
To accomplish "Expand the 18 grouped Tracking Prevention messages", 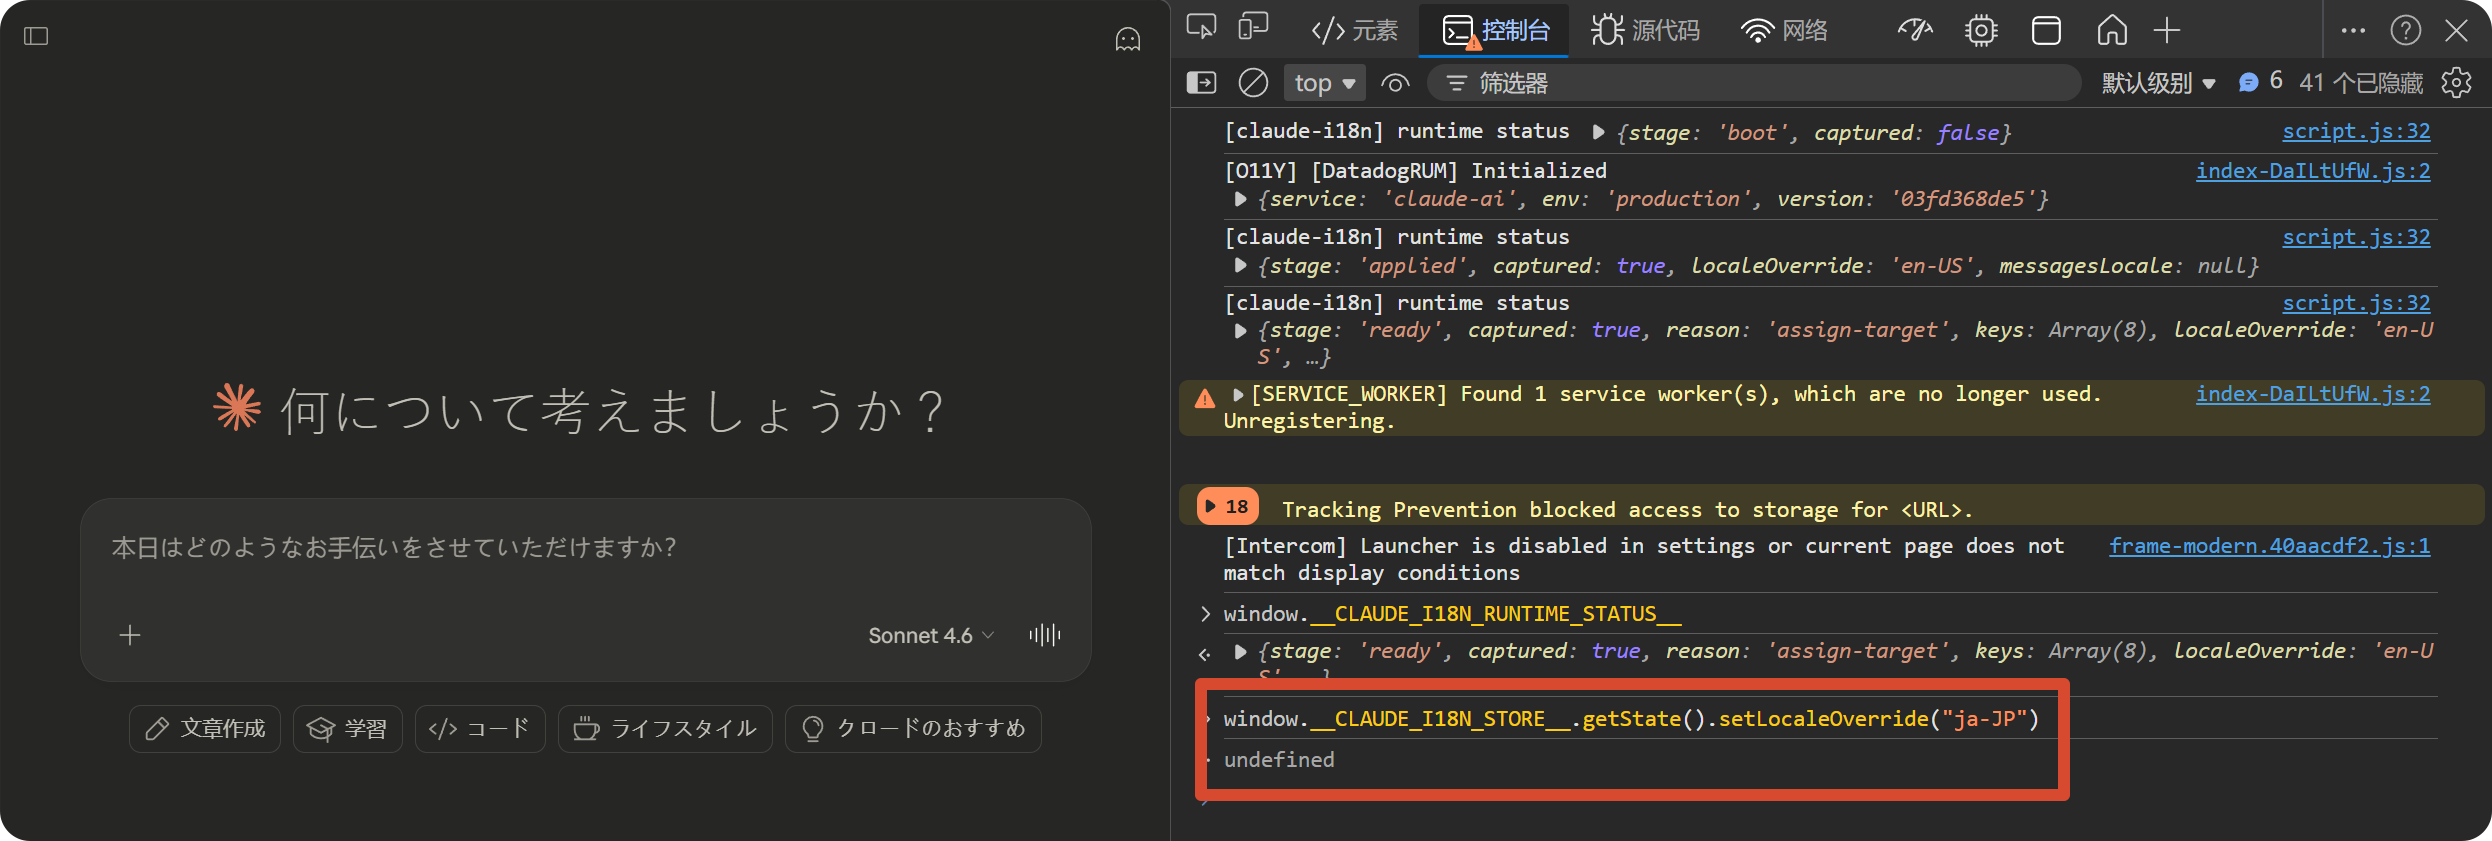I will [1227, 507].
